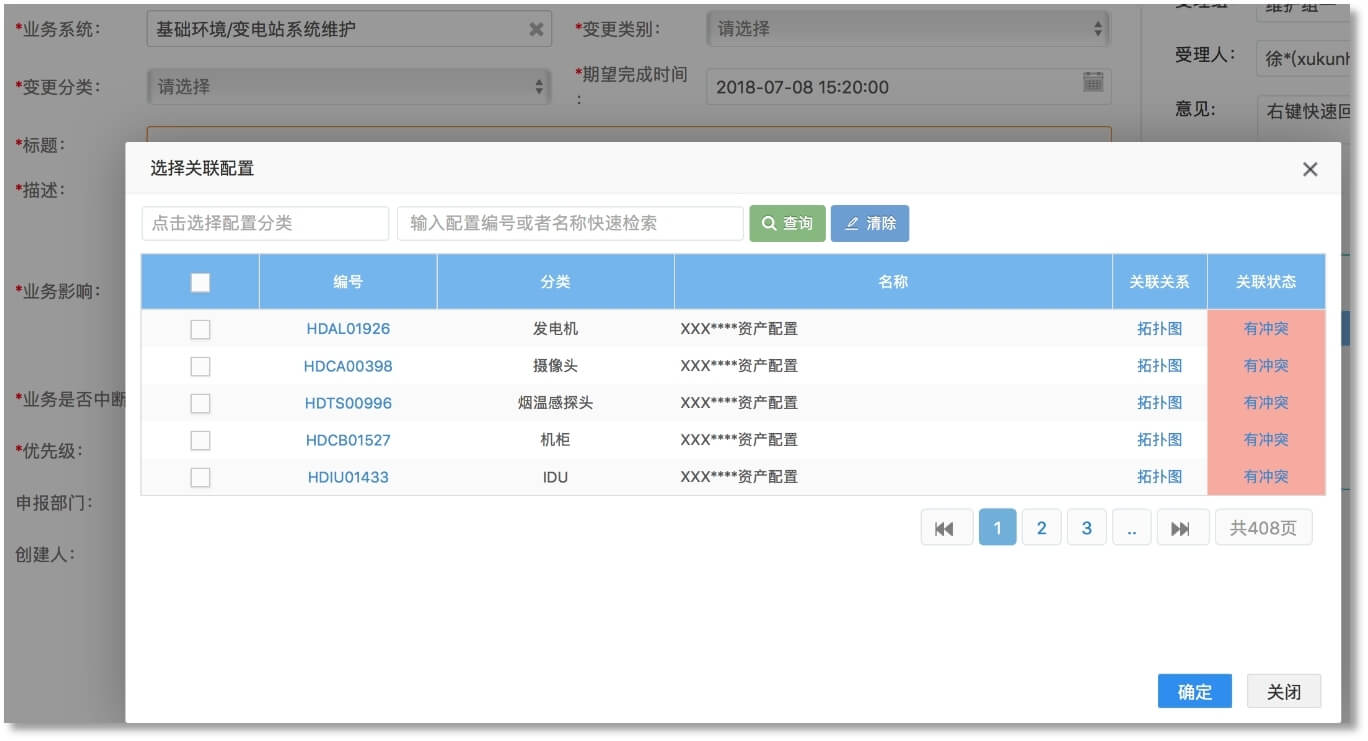
Task: View 拓扑图 for the HDTS00996 row
Action: [x=1160, y=403]
